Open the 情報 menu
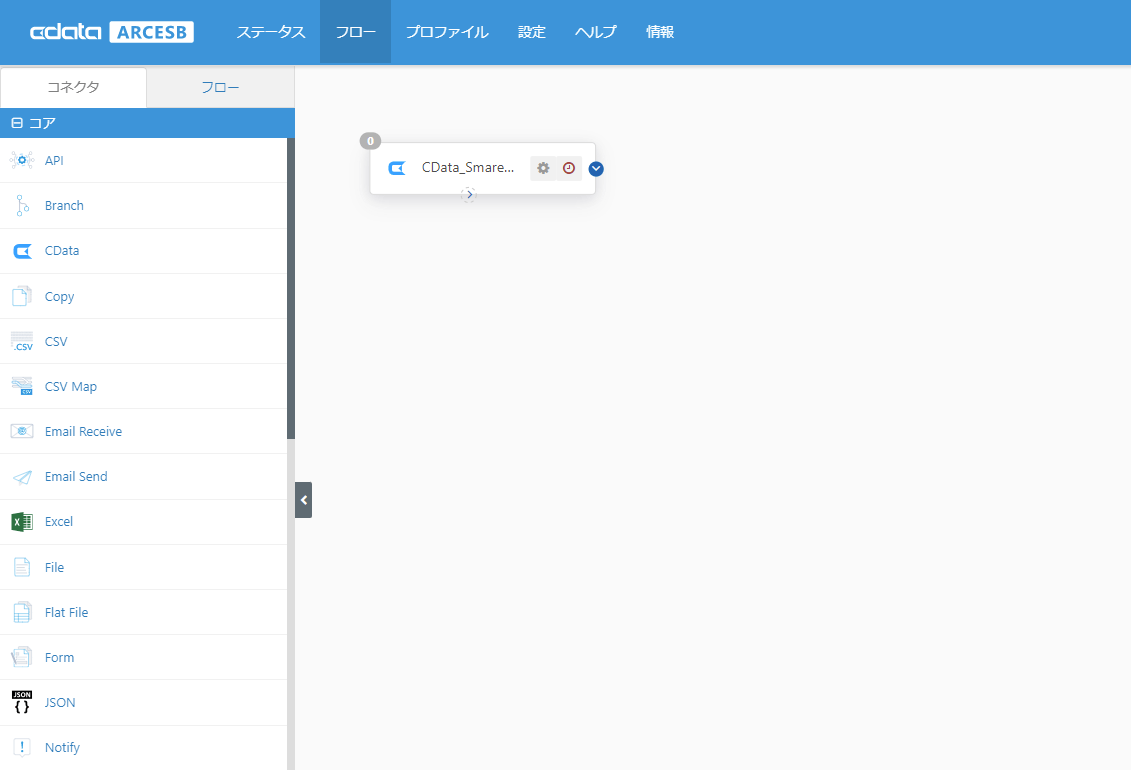The width and height of the screenshot is (1131, 770). (660, 32)
